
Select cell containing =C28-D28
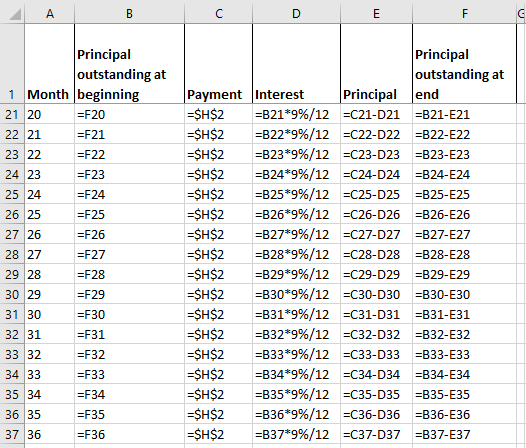click(x=376, y=254)
